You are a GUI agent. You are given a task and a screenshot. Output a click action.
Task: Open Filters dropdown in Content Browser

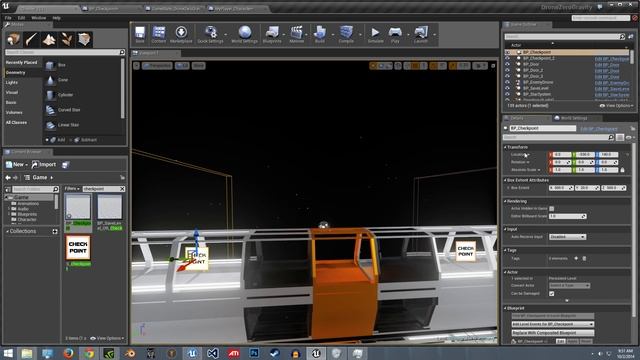pyautogui.click(x=72, y=189)
